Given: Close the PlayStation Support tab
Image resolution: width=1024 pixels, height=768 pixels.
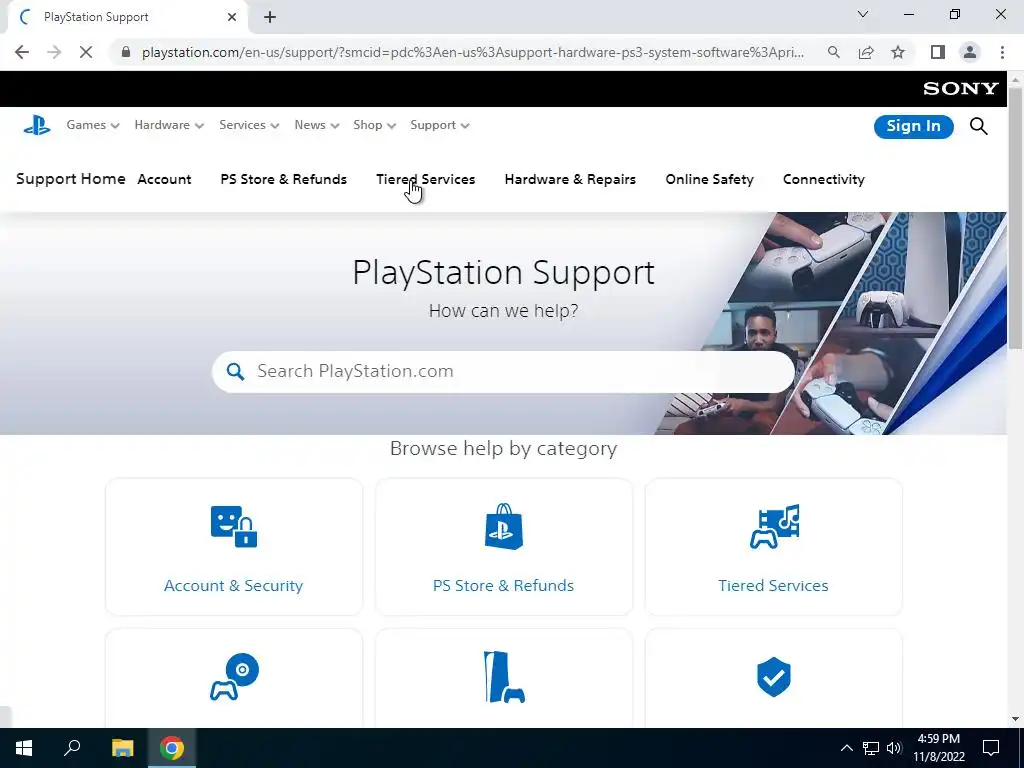Looking at the screenshot, I should coord(232,17).
